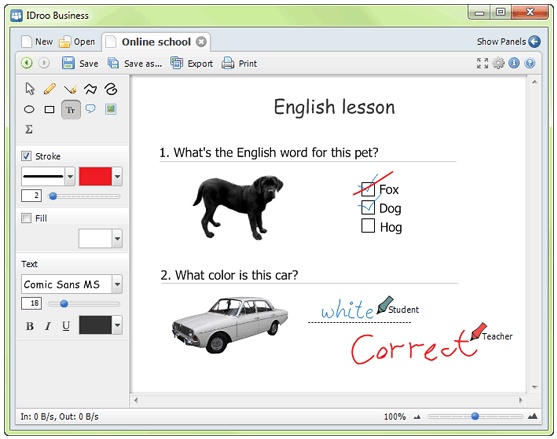Image resolution: width=557 pixels, height=439 pixels.
Task: Switch to the Online school tab
Action: pos(156,42)
